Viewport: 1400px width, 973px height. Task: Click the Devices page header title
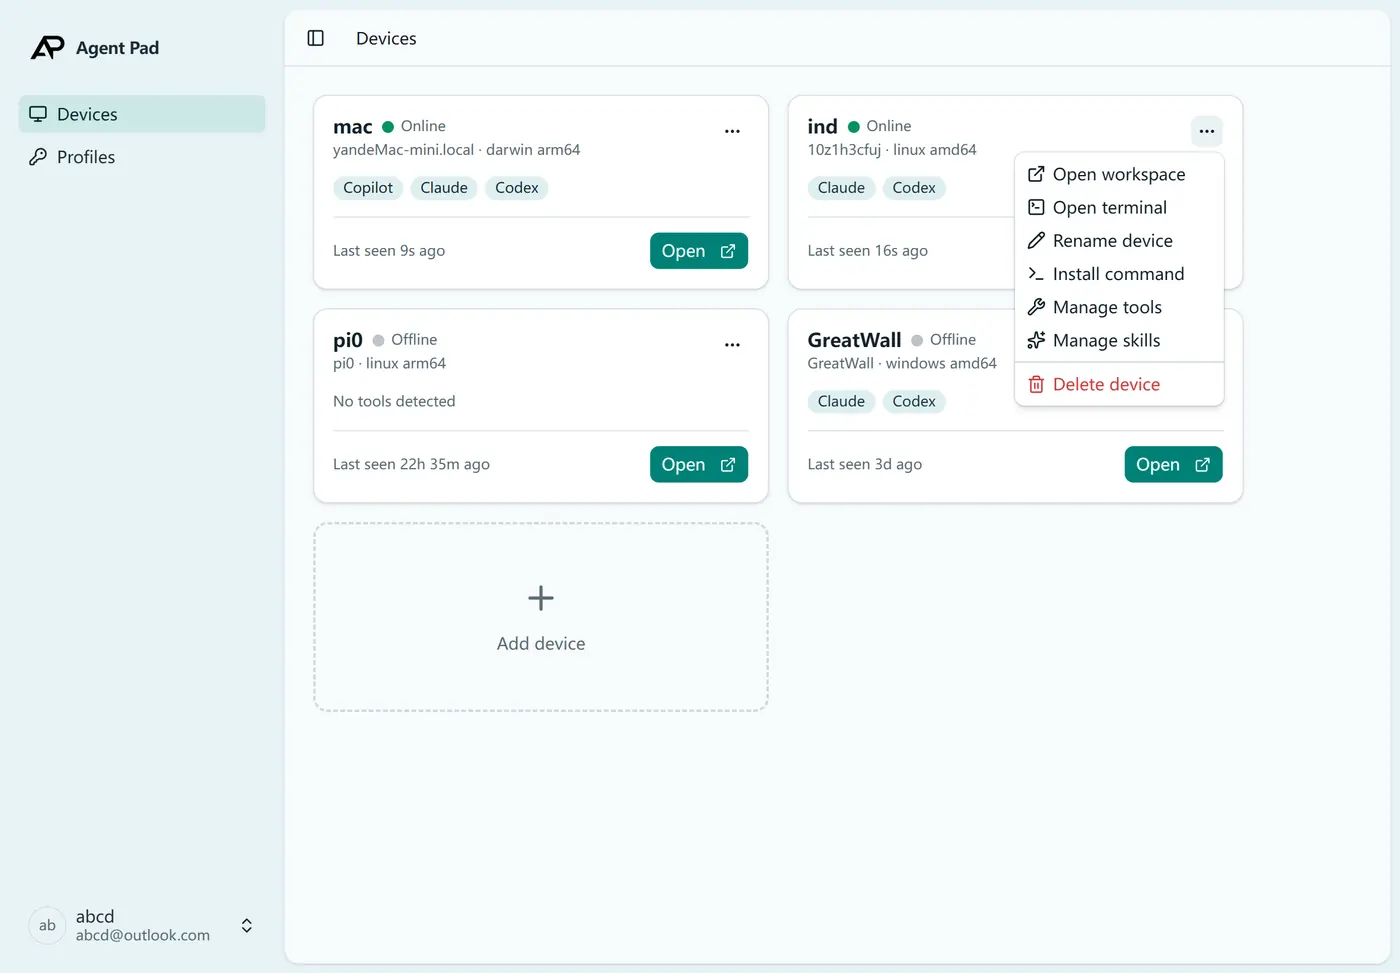(x=386, y=38)
